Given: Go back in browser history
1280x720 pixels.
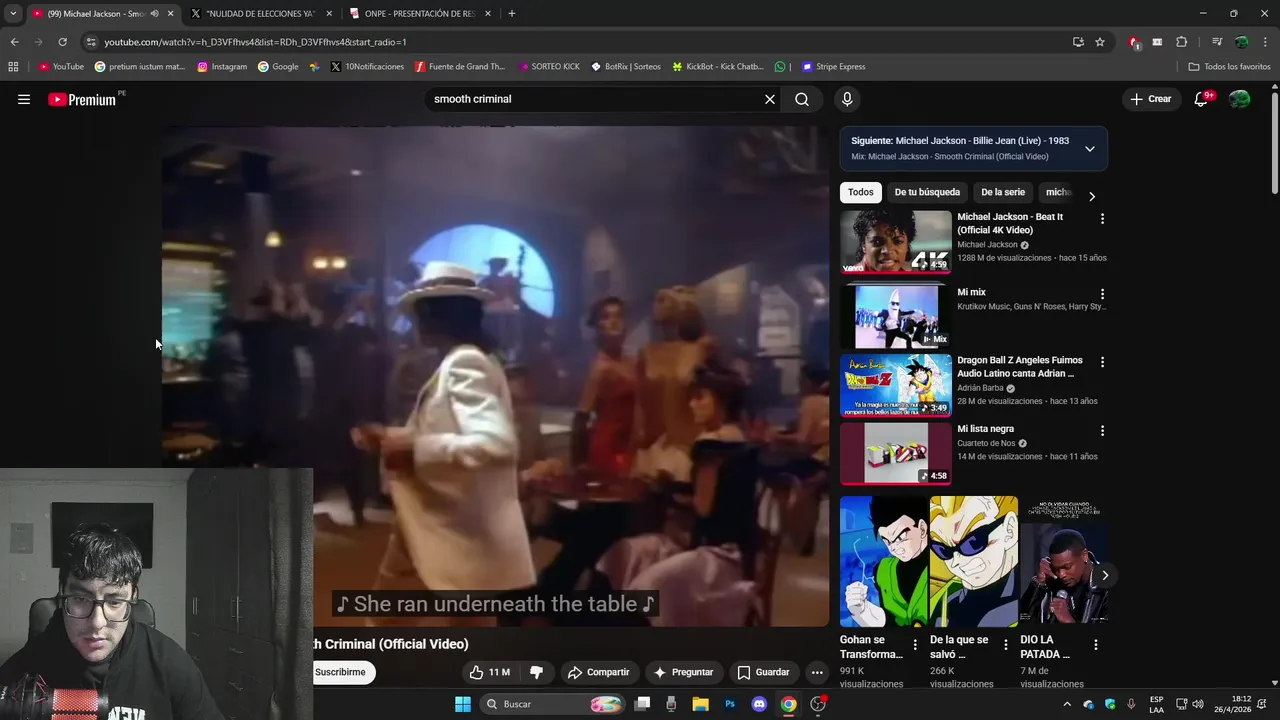Looking at the screenshot, I should point(14,42).
